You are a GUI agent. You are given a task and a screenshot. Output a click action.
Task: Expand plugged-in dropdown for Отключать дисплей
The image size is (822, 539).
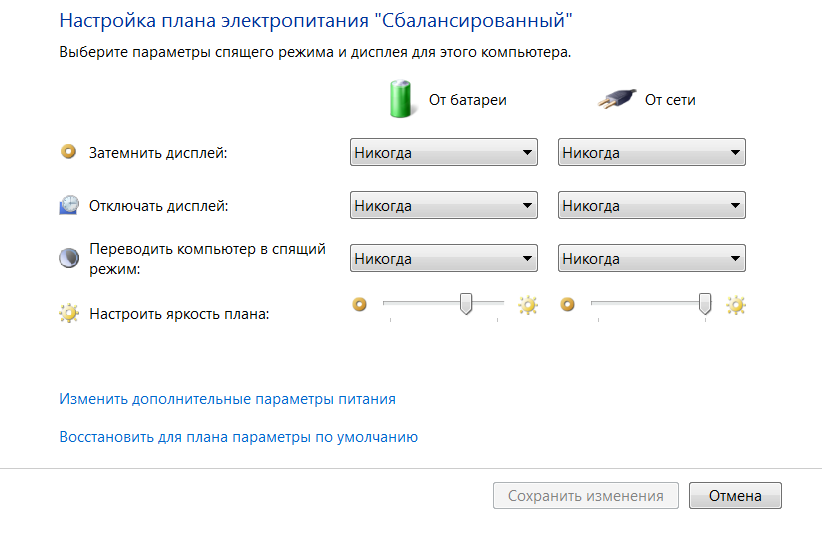point(652,206)
